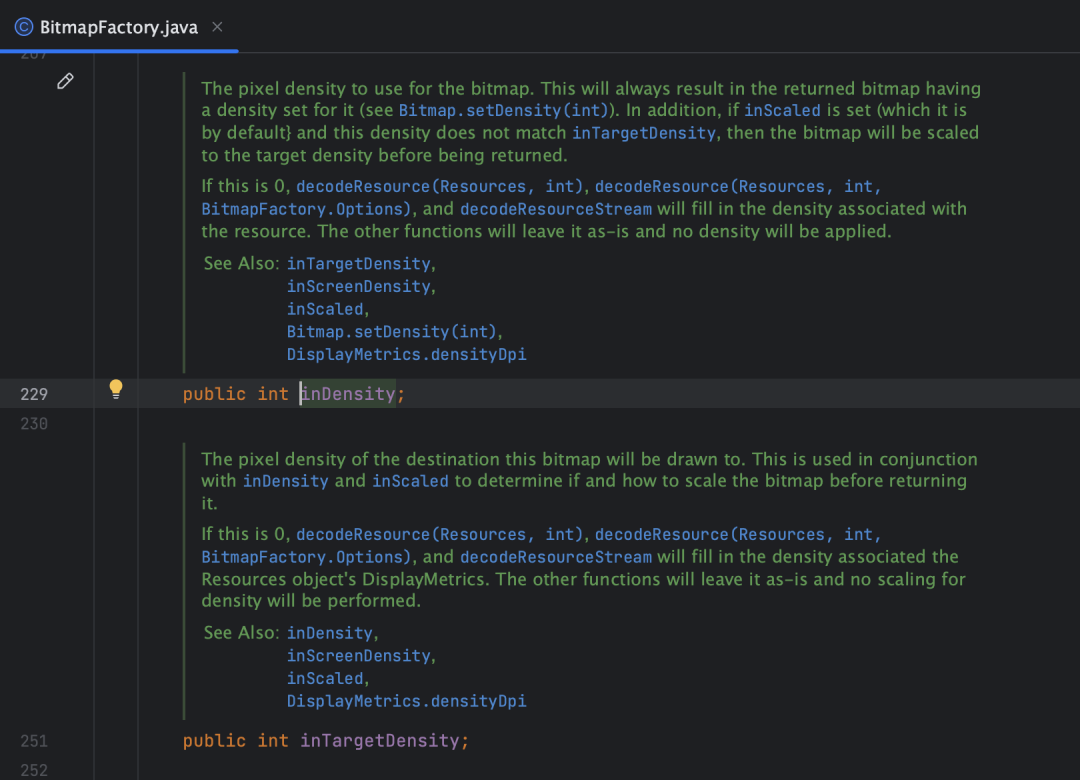Click line number 229 in the gutter
Viewport: 1080px width, 780px height.
pos(34,394)
